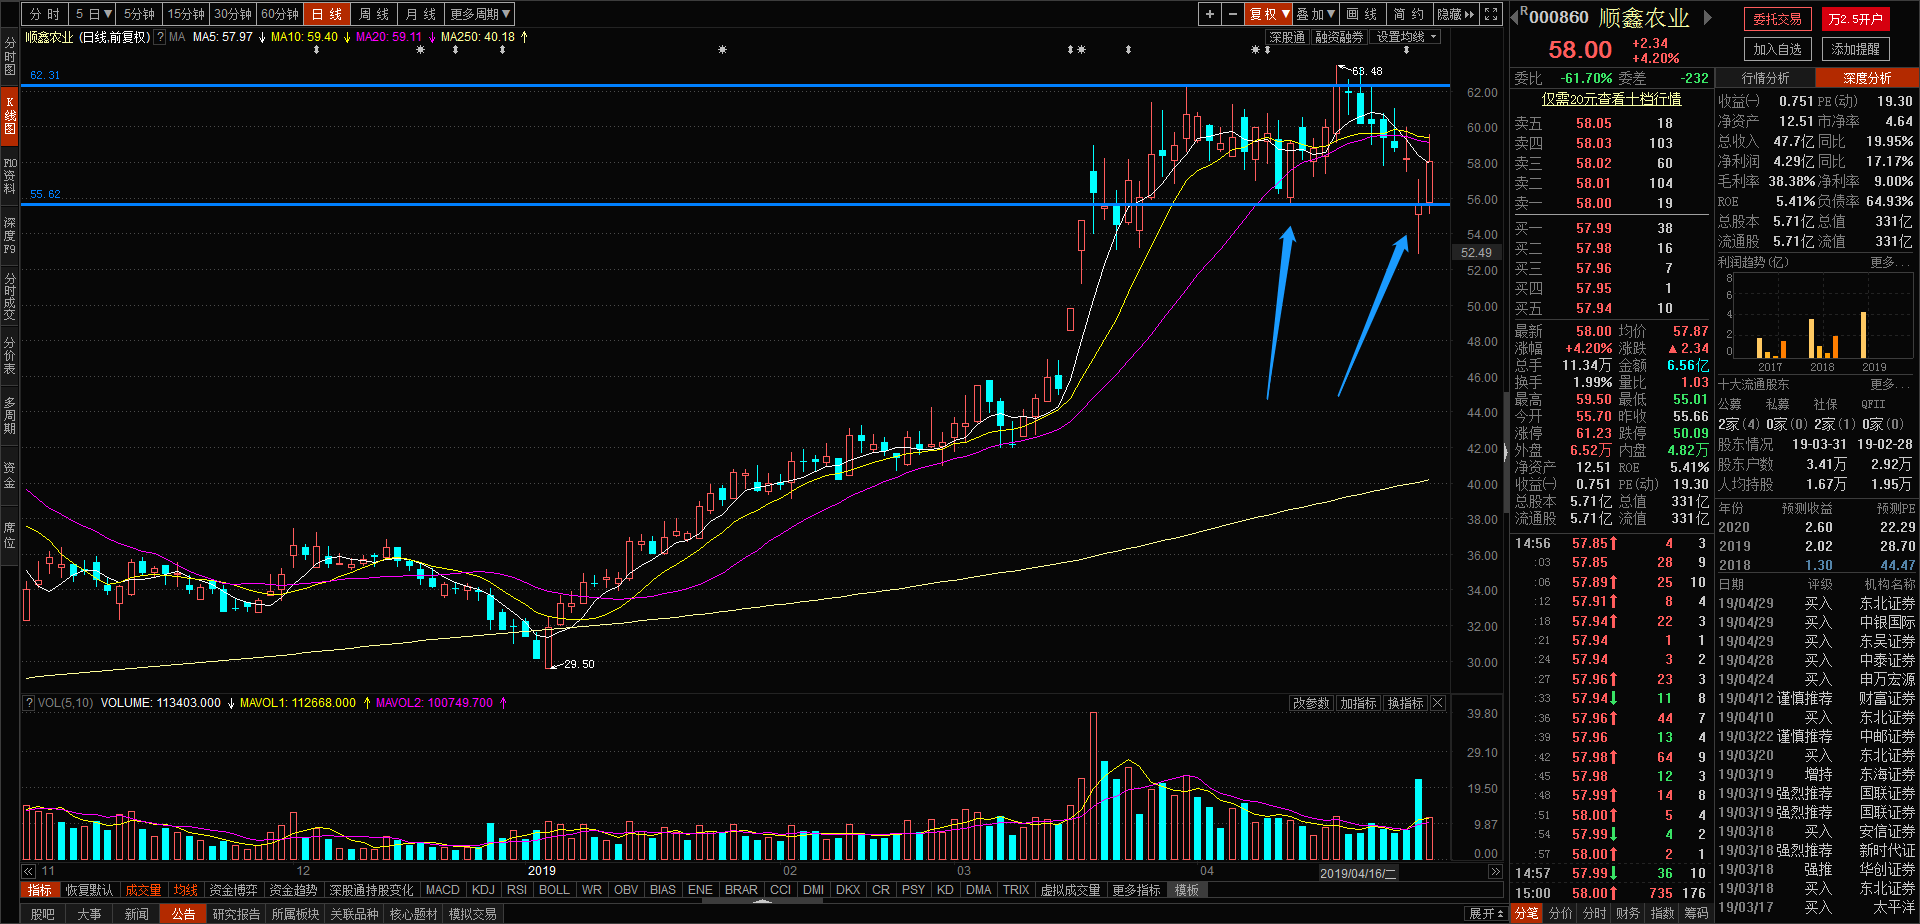Viewport: 1920px width, 924px height.
Task: Open 叠加 overlay dropdown
Action: [x=1316, y=14]
